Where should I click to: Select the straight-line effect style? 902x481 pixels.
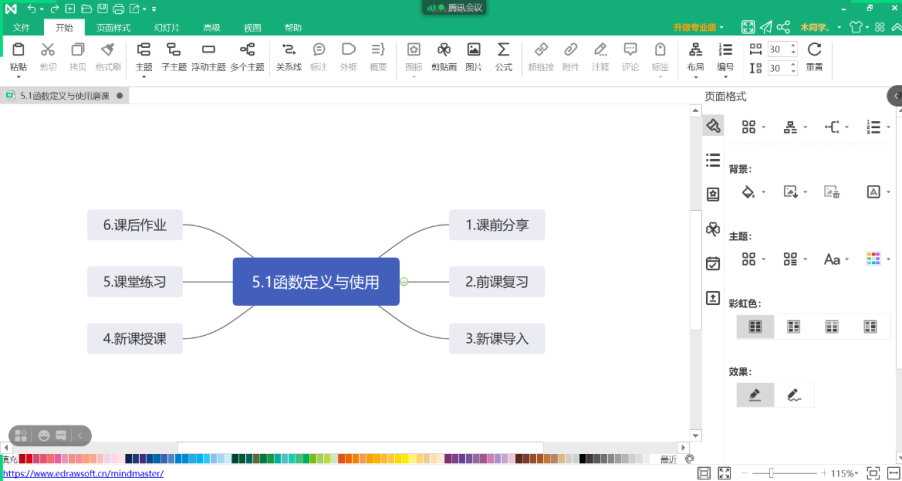click(x=755, y=395)
